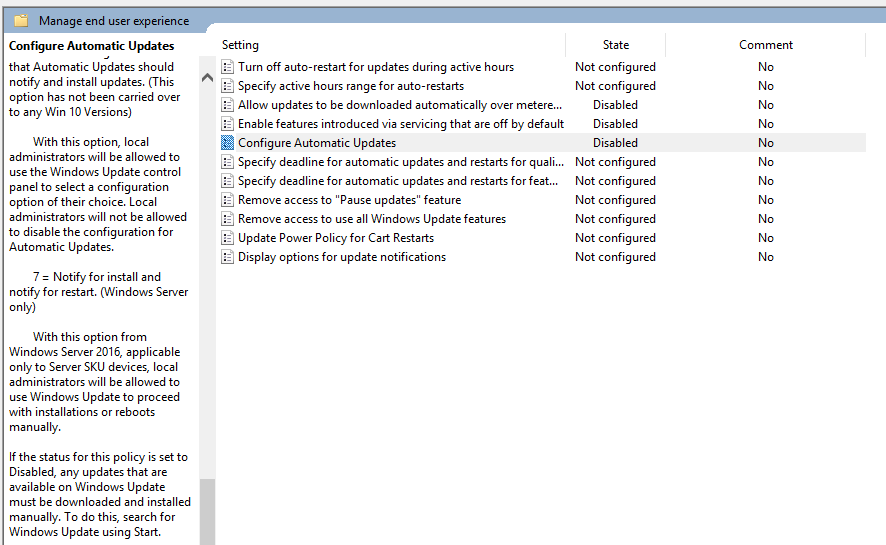Select Turn off auto-restart for updates during active hours
This screenshot has width=886, height=545.
pyautogui.click(x=376, y=67)
